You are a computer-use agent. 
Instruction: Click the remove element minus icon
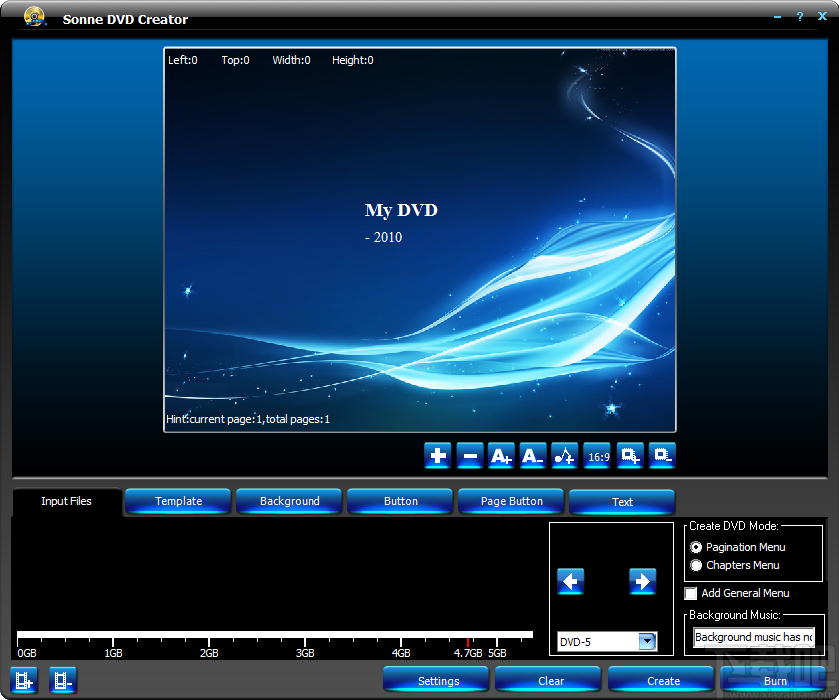469,455
